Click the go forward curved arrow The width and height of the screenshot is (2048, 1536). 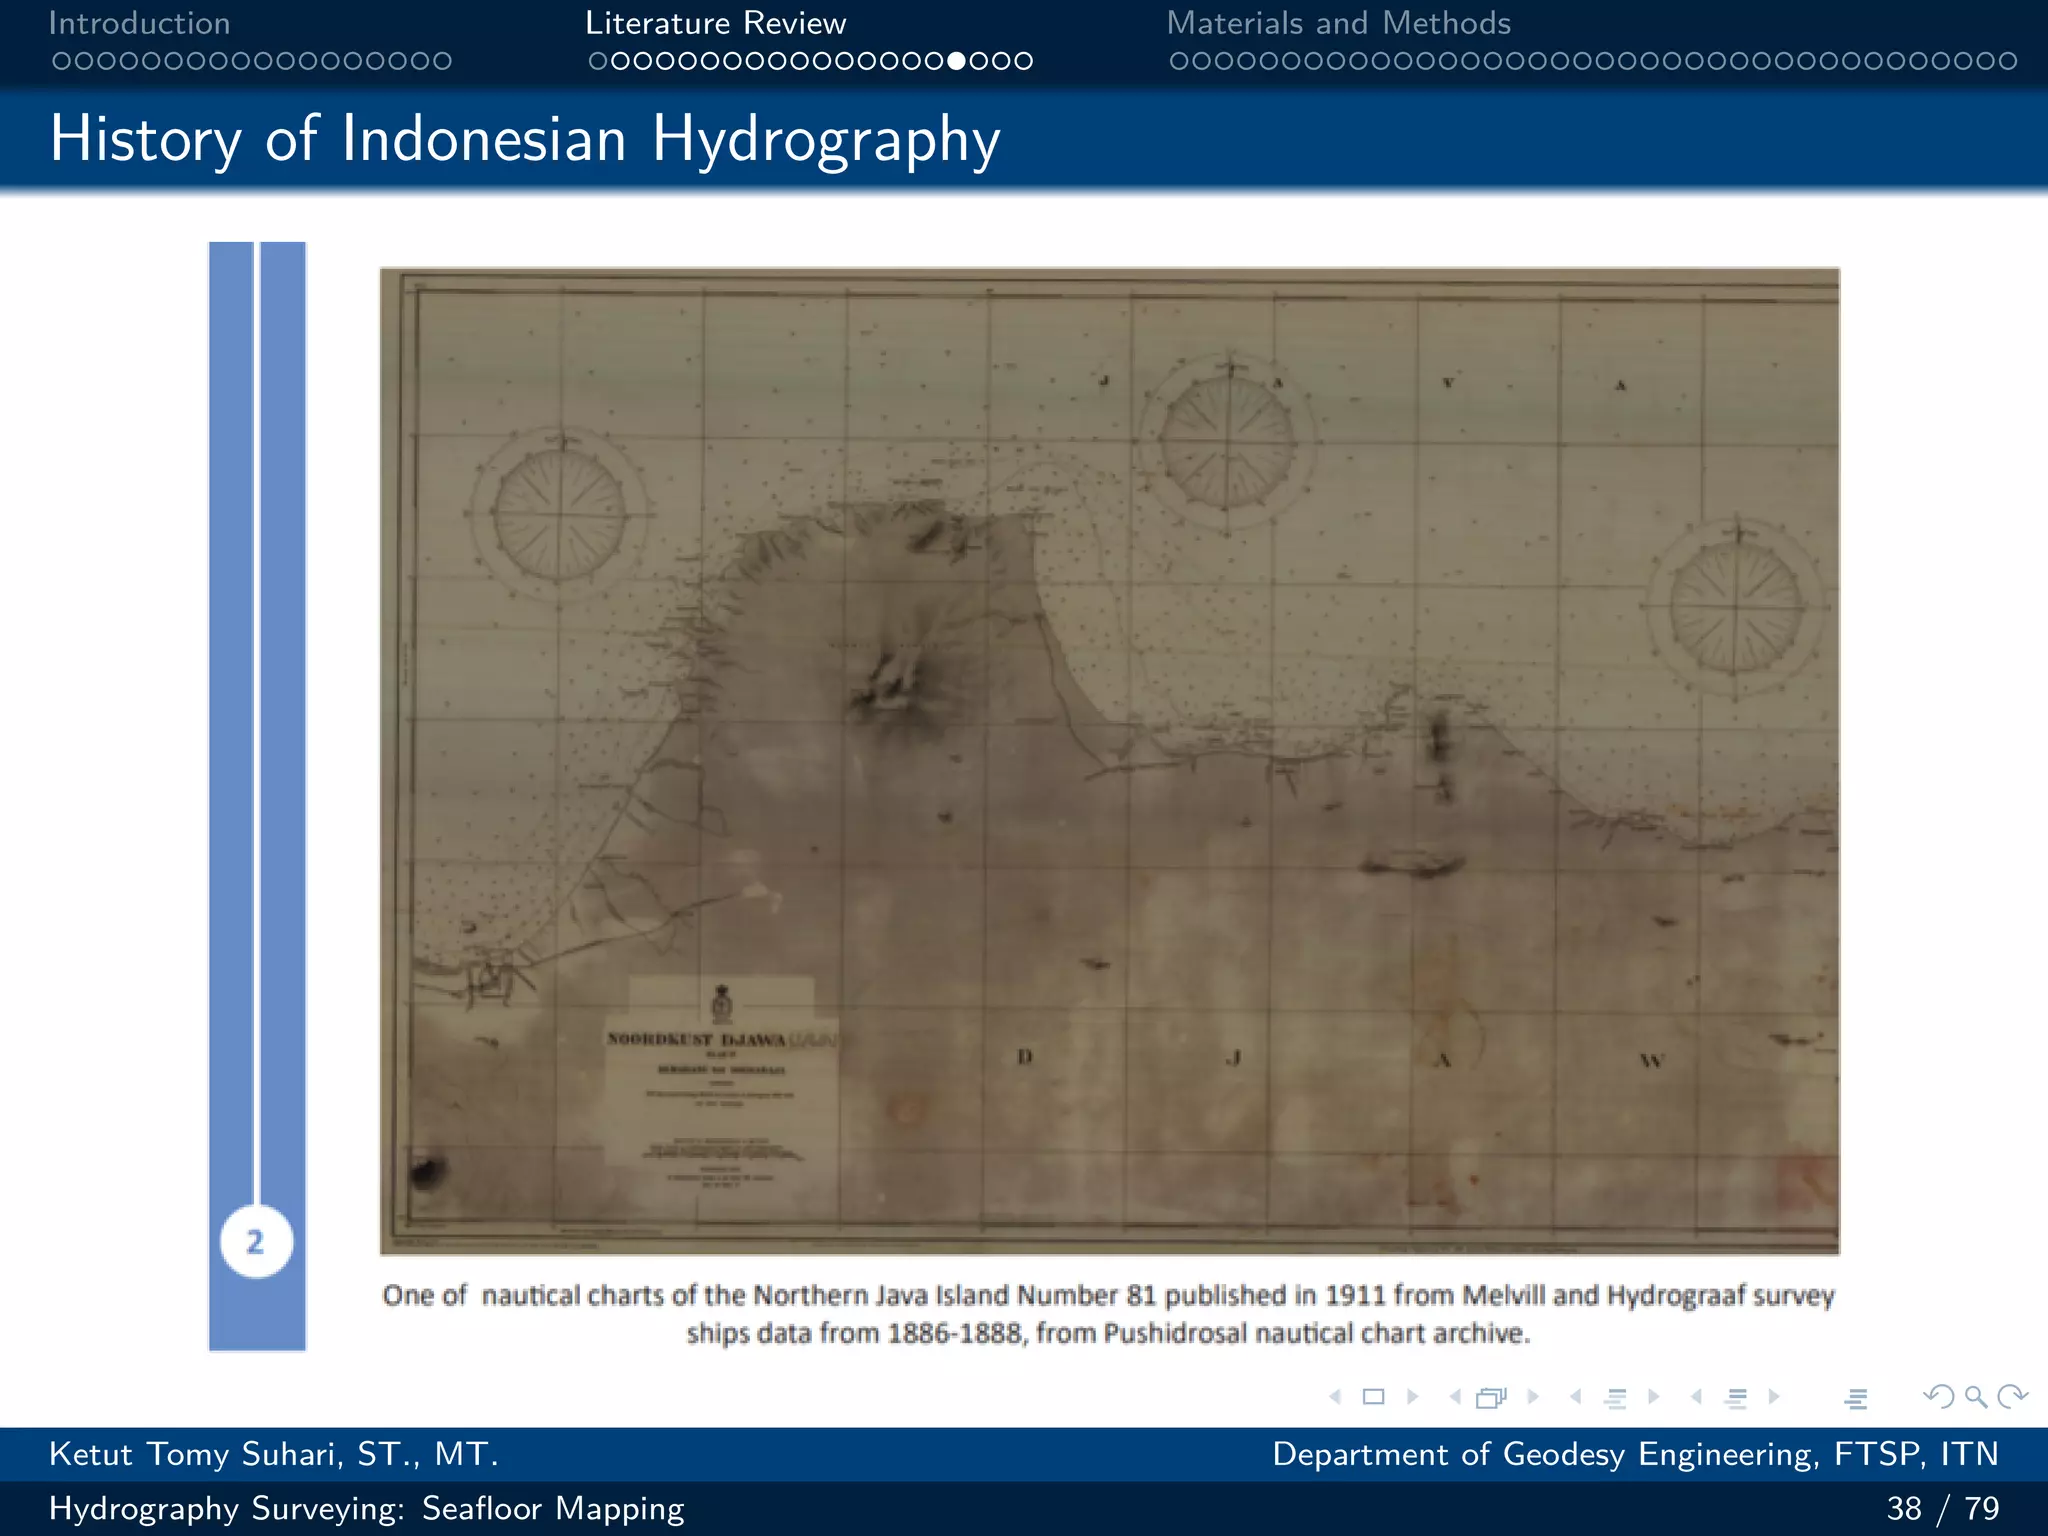(2012, 1396)
